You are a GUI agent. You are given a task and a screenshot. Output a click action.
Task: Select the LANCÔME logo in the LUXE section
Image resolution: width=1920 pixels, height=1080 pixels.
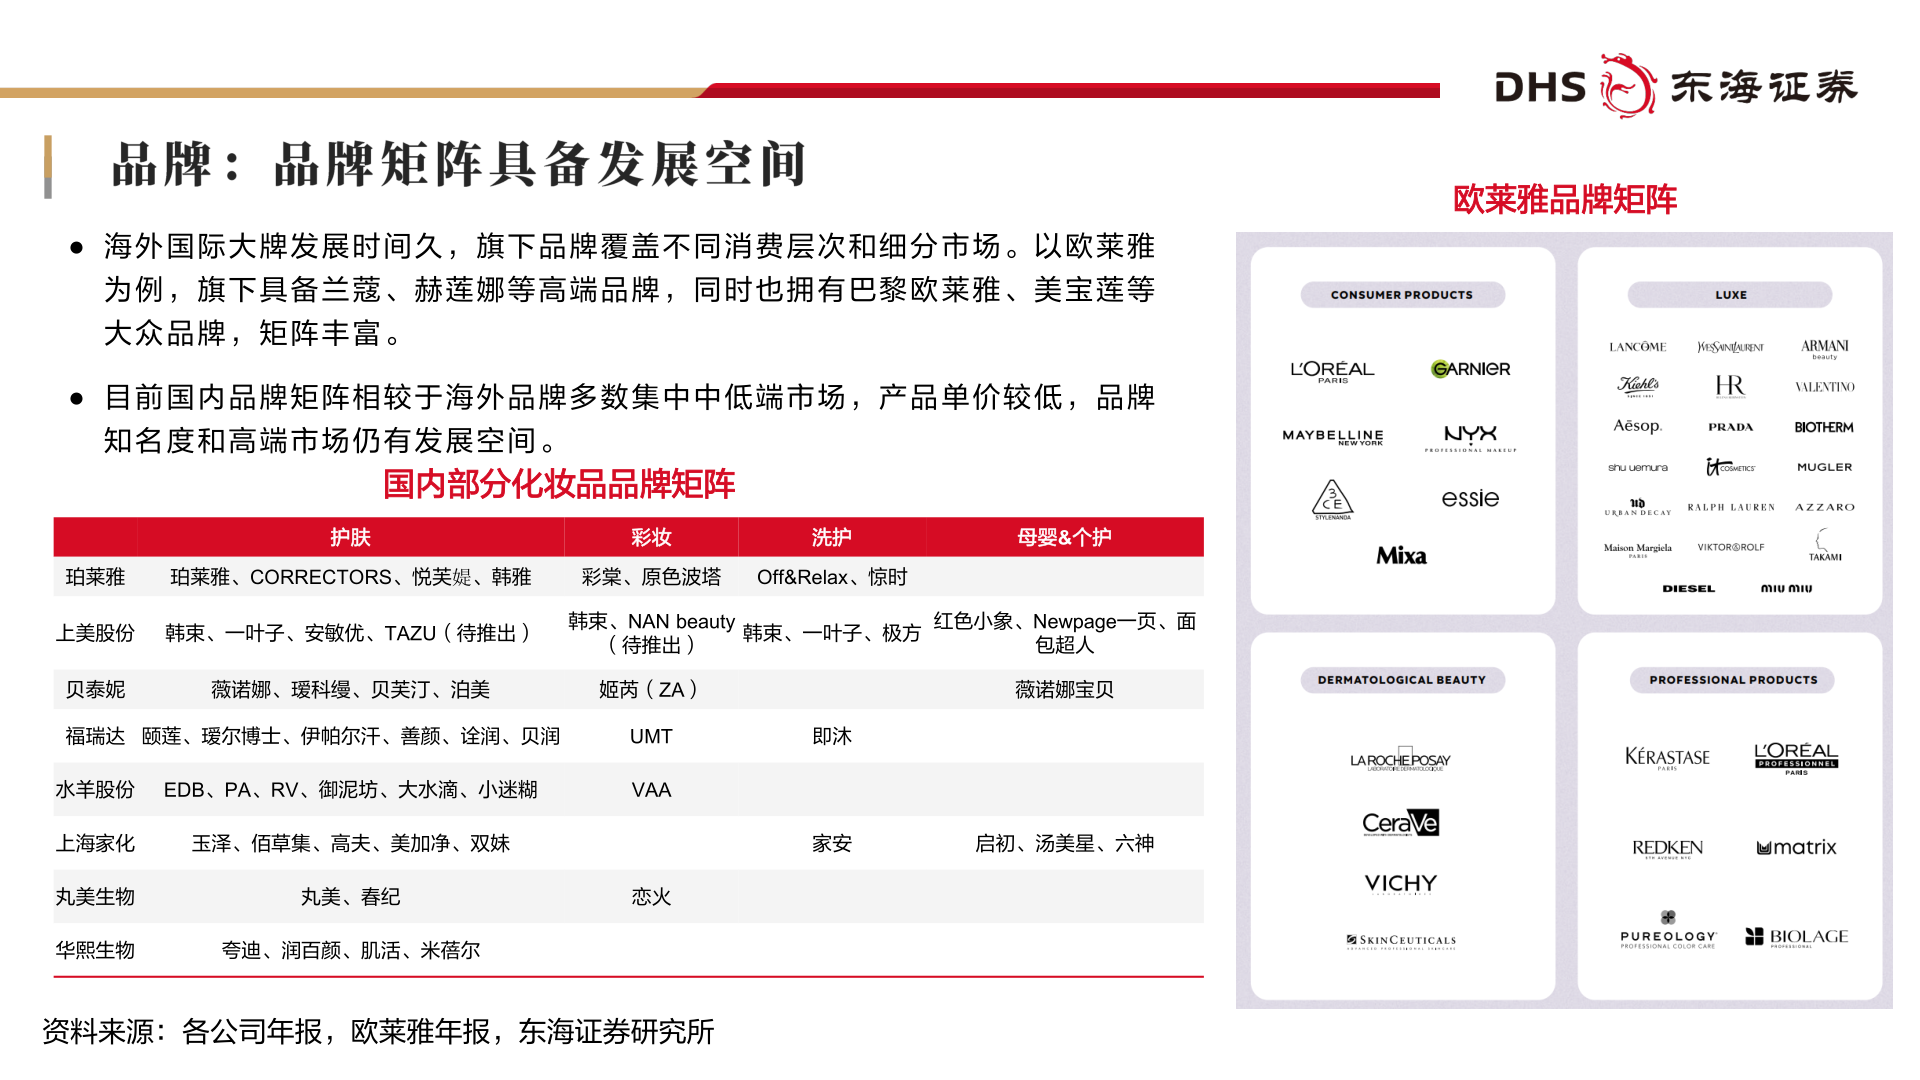[x=1637, y=348]
